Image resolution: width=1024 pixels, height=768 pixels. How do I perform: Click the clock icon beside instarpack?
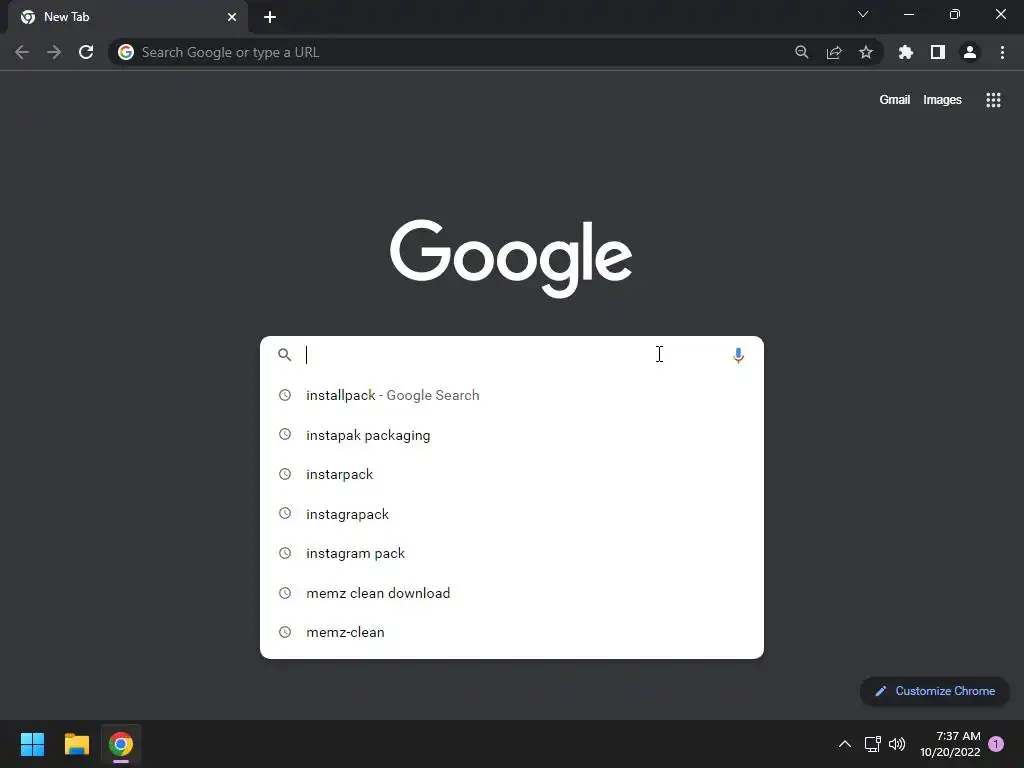point(285,474)
